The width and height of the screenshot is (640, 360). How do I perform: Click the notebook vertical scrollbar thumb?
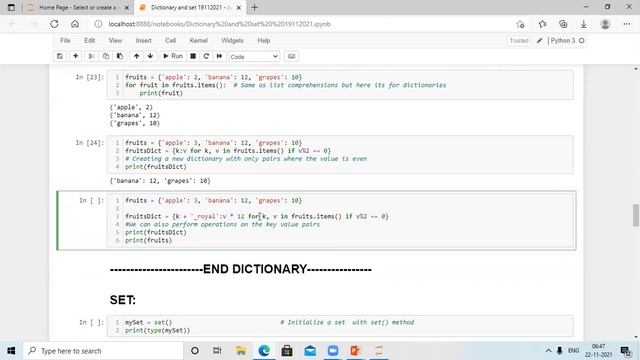click(636, 215)
